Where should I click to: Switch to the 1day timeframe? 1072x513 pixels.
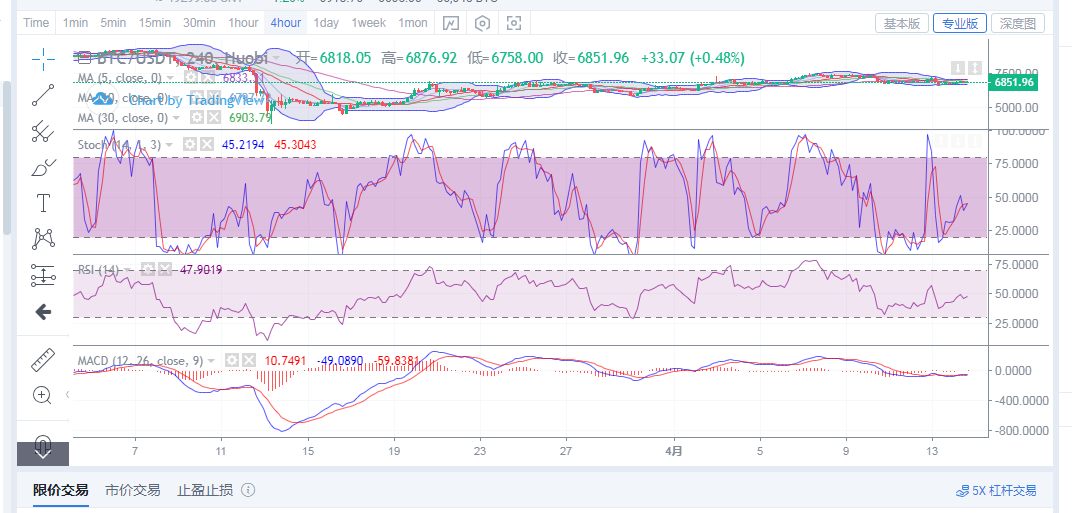click(325, 23)
